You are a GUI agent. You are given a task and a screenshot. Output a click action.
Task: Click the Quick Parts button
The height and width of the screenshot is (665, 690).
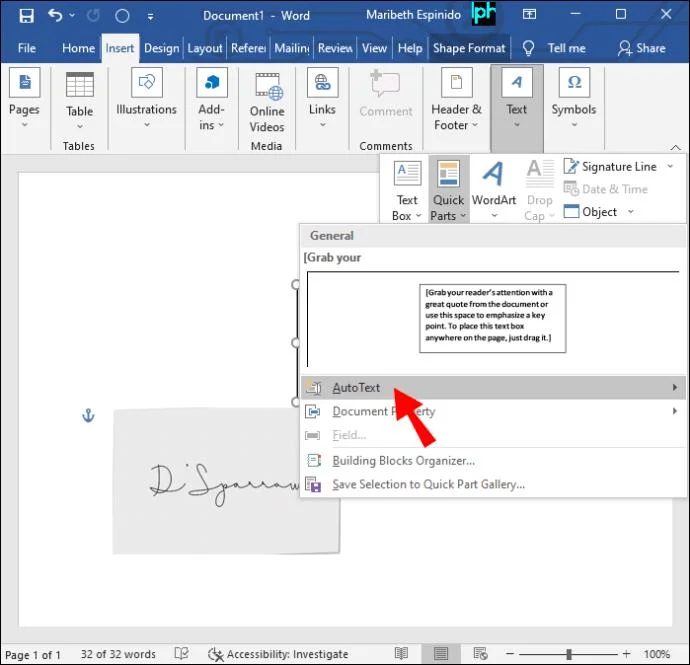(x=448, y=190)
